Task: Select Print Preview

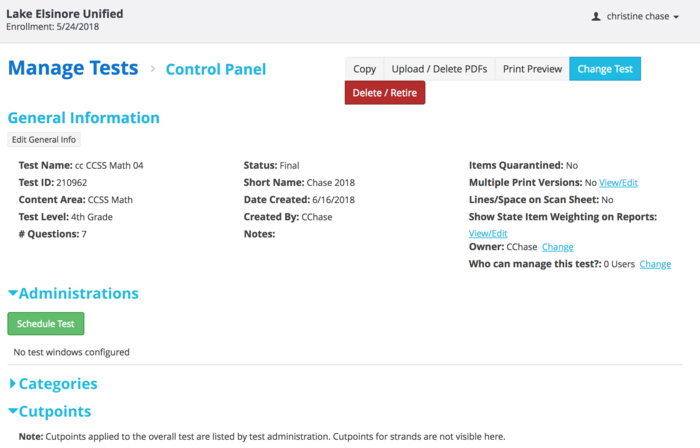Action: pos(532,69)
